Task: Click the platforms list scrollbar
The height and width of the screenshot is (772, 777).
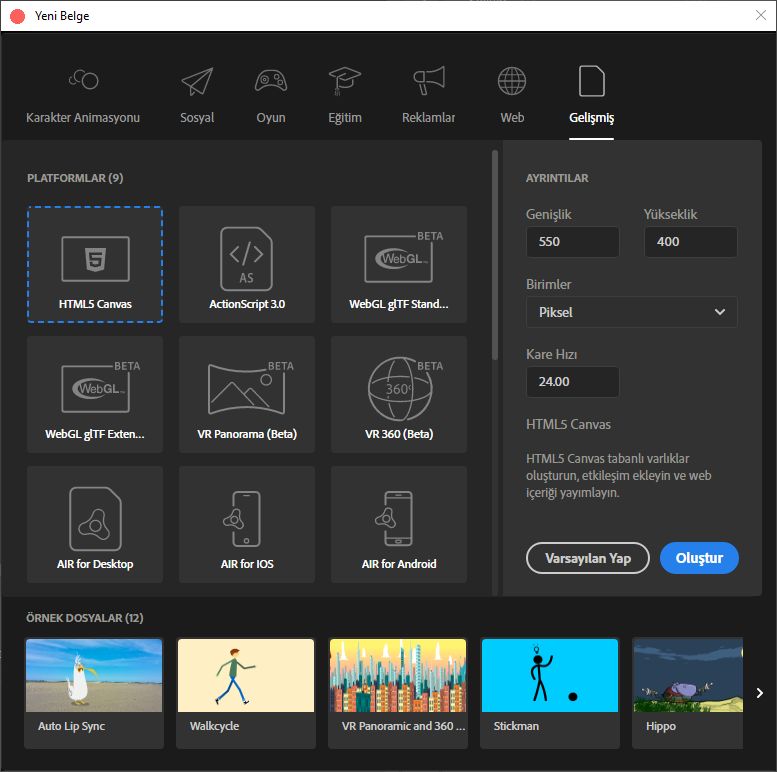Action: pos(495,255)
